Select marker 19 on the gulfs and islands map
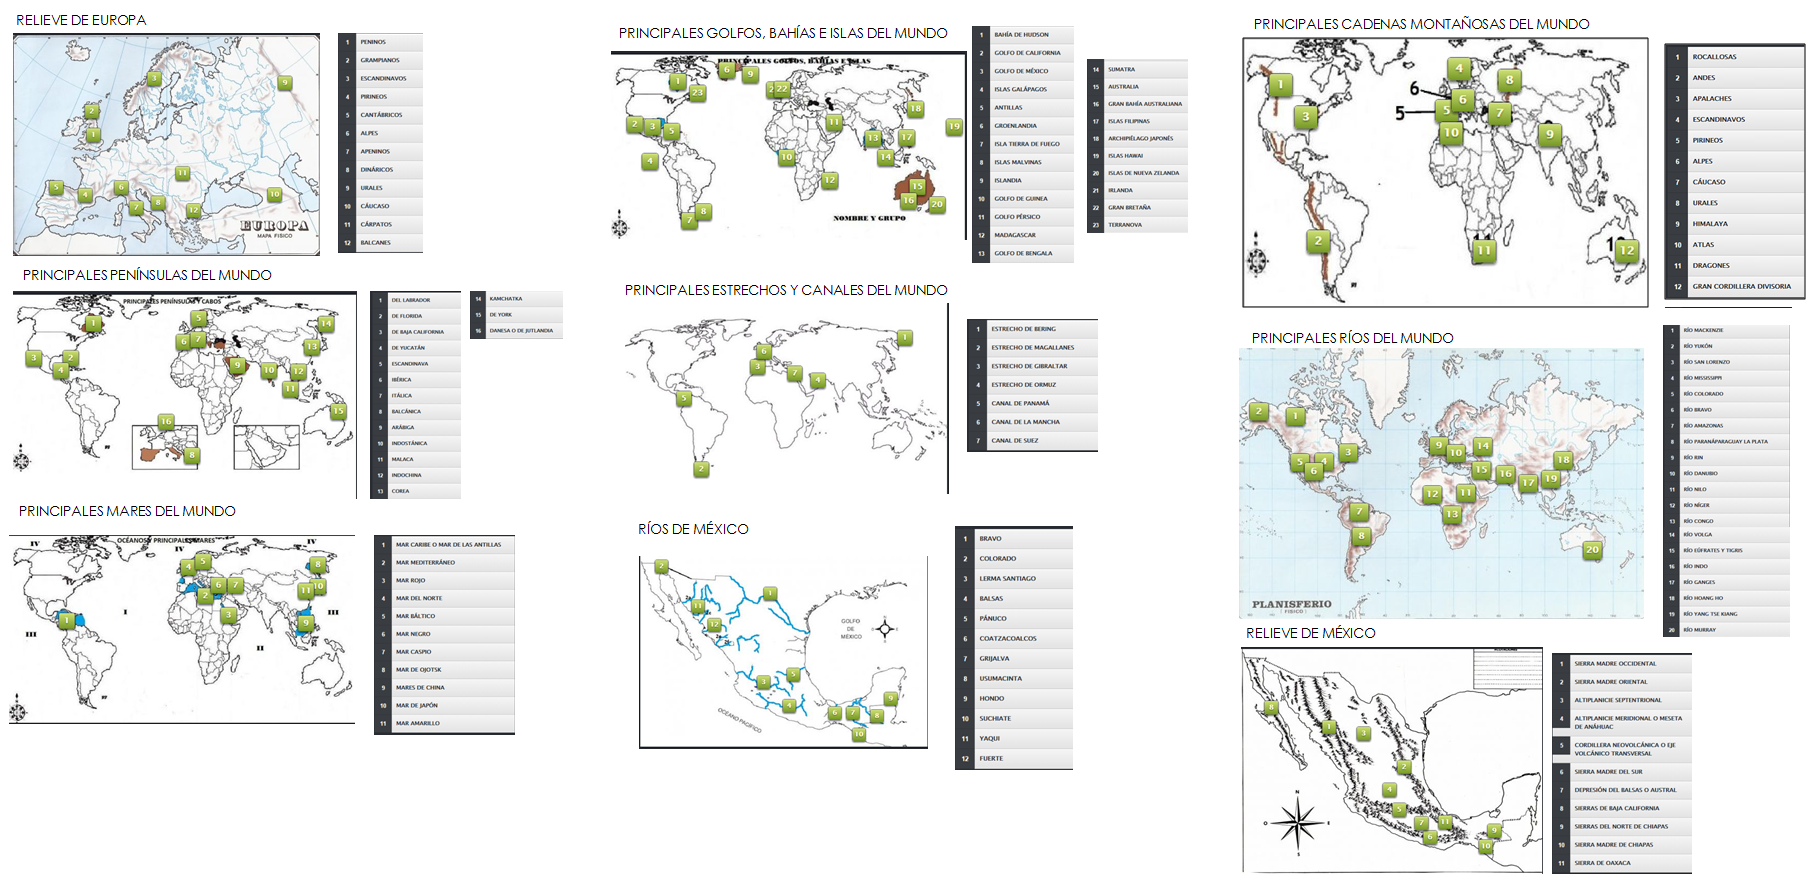1817x885 pixels. coord(954,127)
